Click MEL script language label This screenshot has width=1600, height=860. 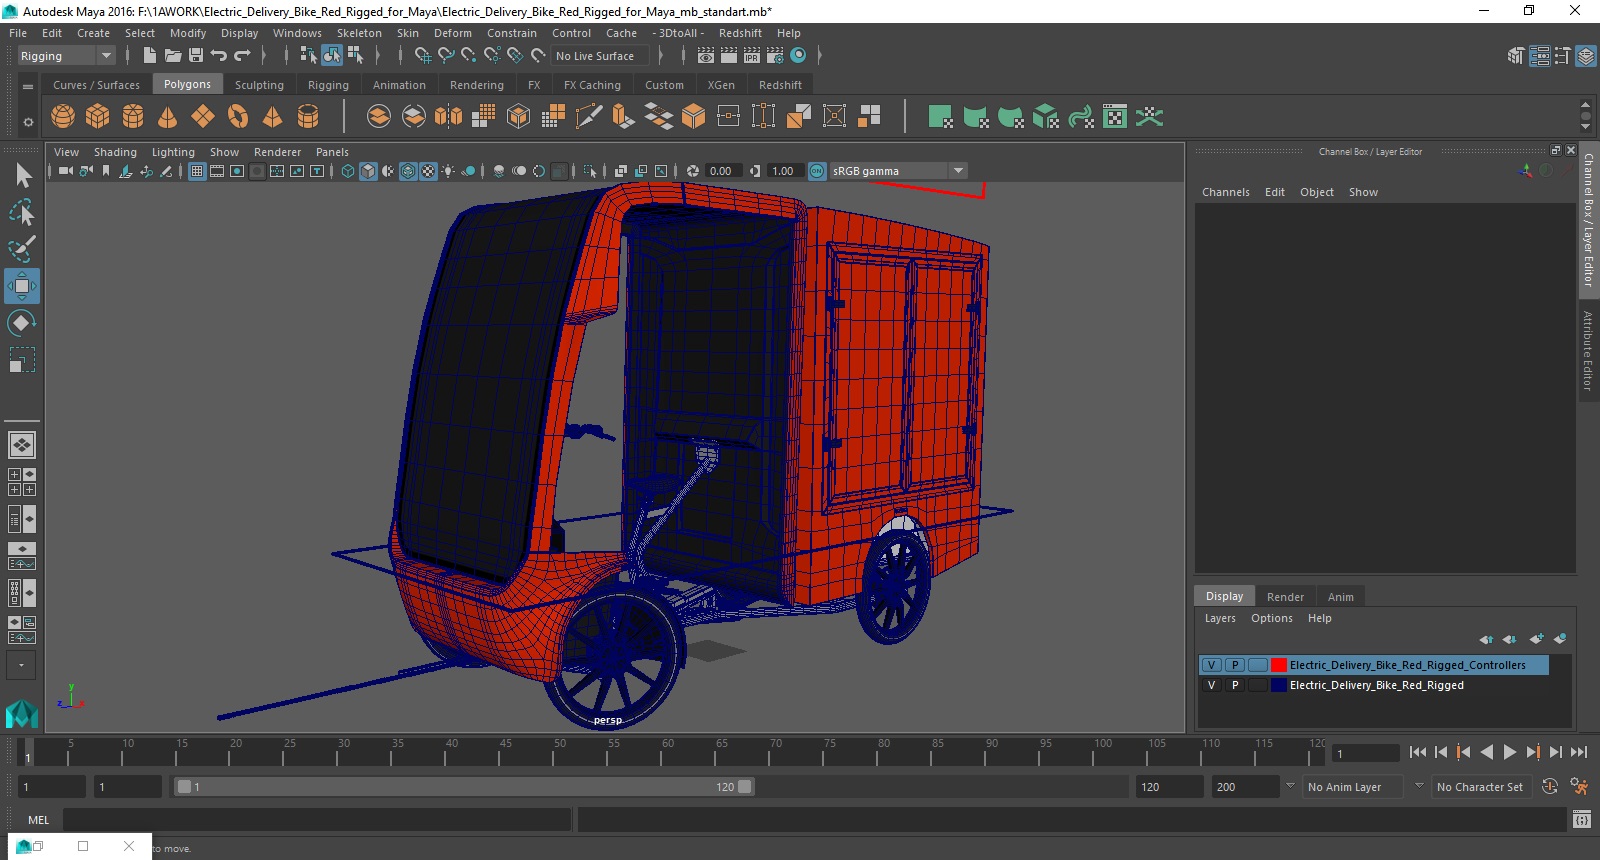pos(38,820)
